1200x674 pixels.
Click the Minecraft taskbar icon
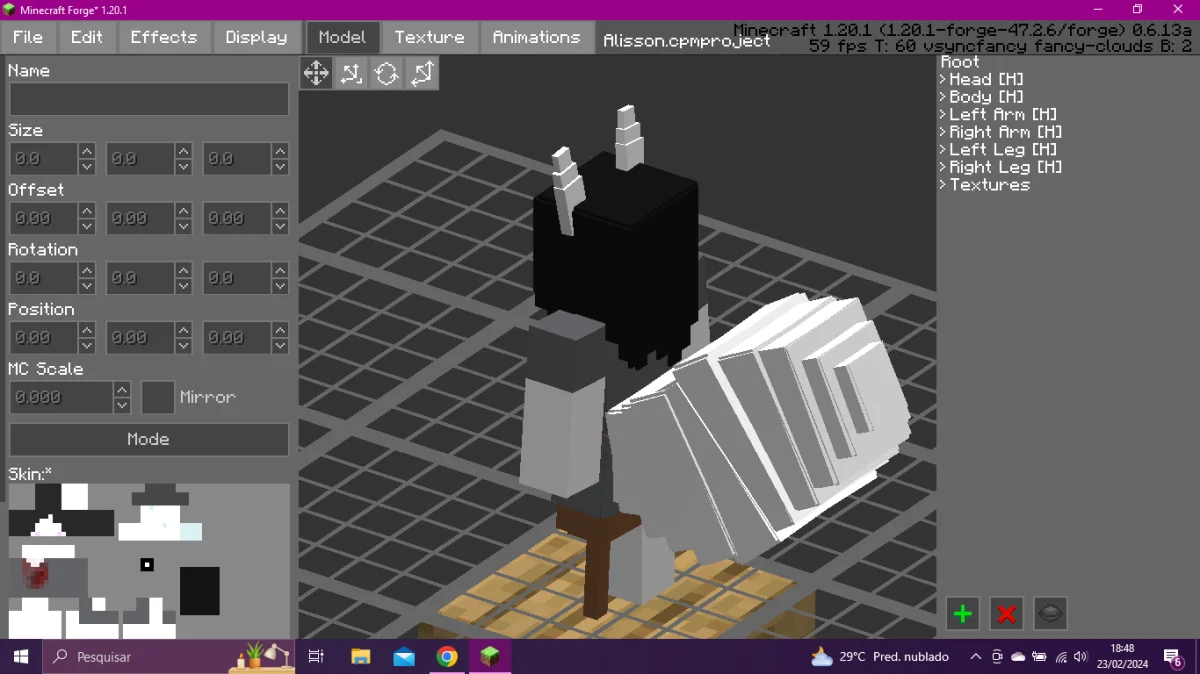(490, 657)
